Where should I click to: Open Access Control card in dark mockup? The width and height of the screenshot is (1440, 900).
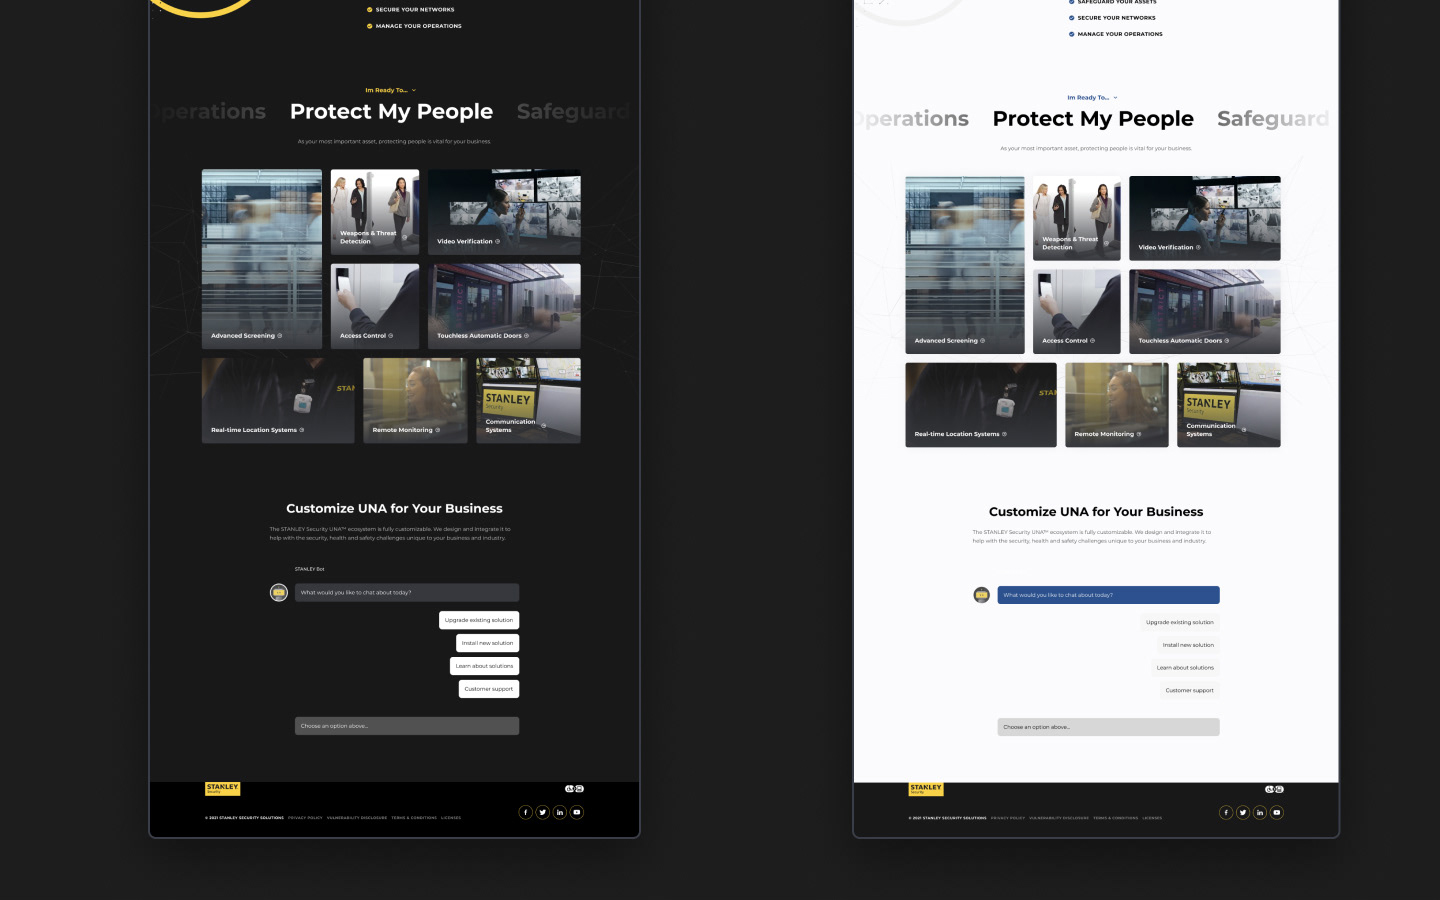[375, 306]
